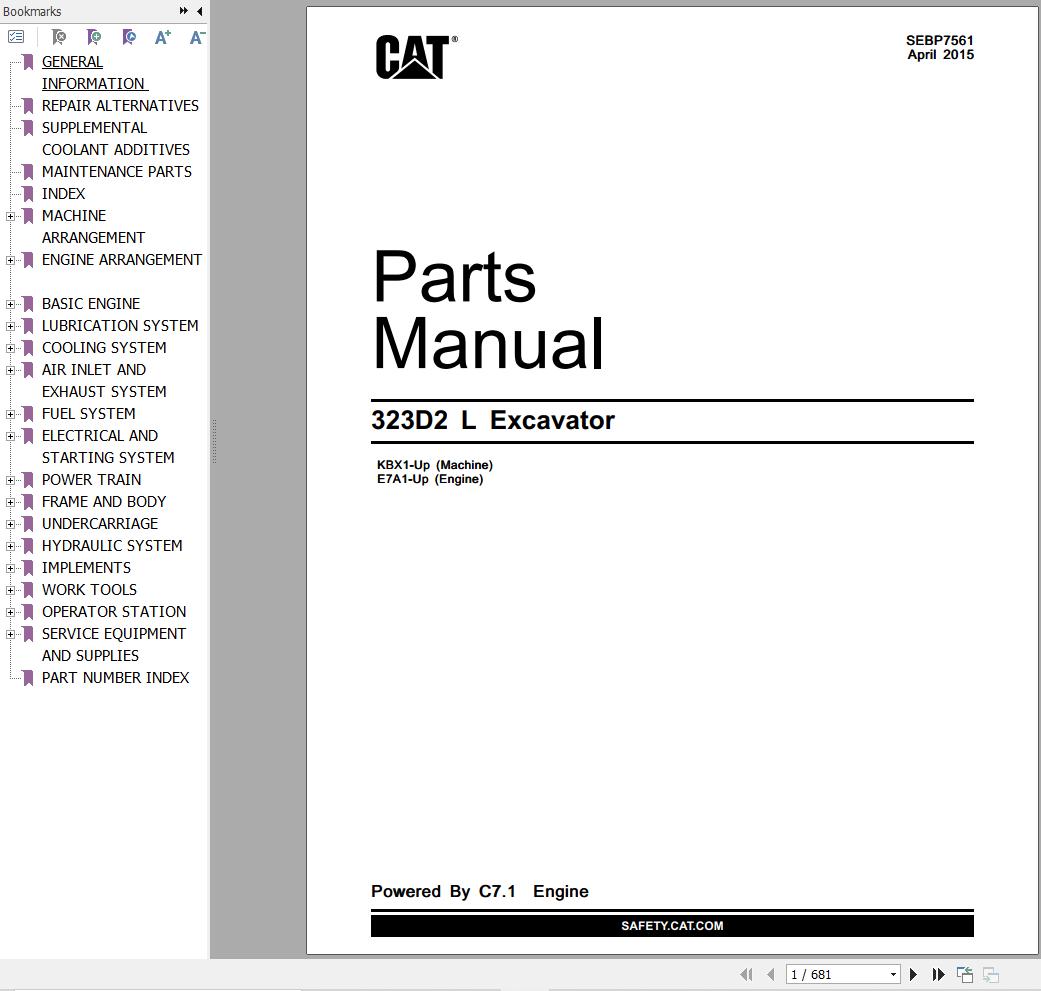Expand the FUEL SYSTEM bookmark
1041x991 pixels.
point(10,414)
